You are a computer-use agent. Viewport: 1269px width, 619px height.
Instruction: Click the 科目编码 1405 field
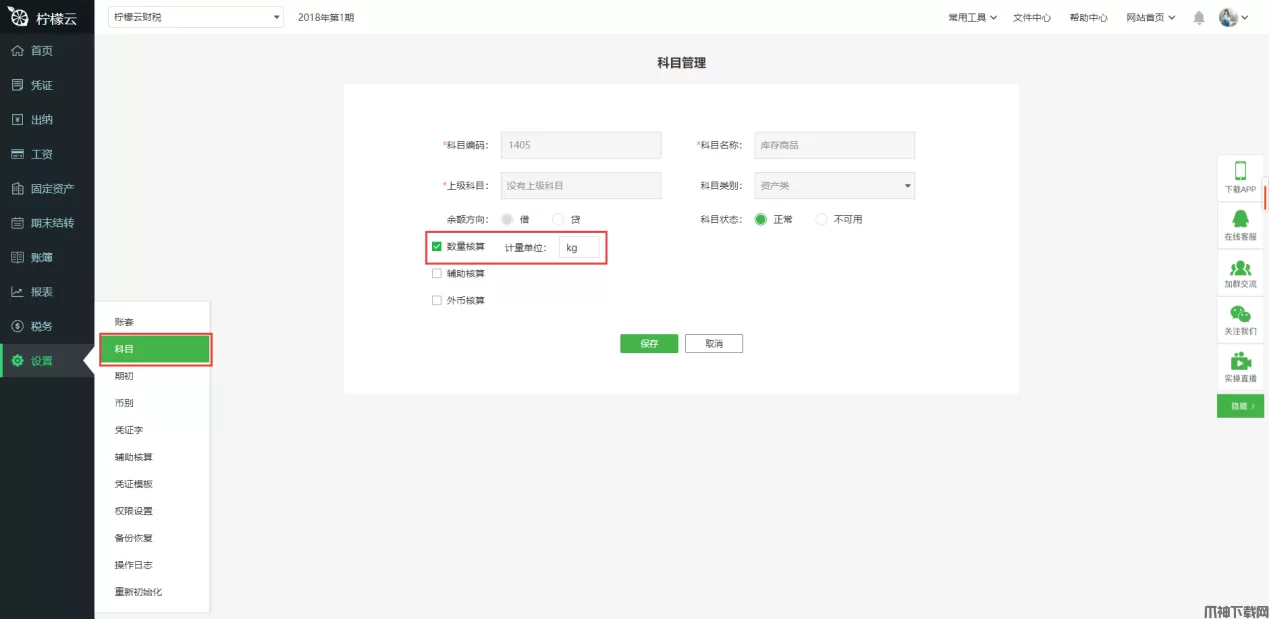581,145
